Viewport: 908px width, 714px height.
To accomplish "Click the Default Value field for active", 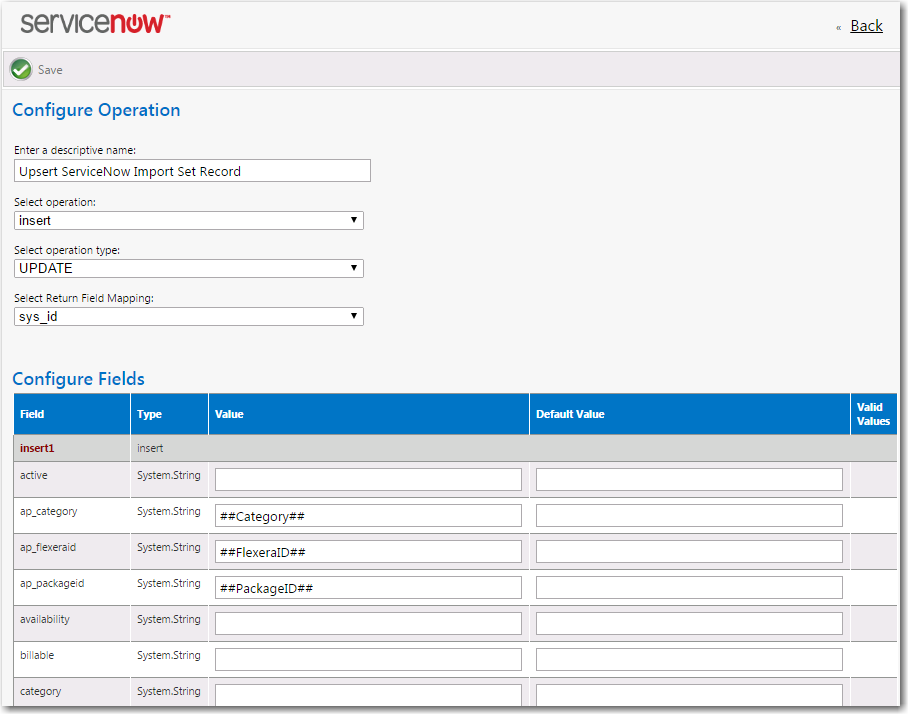I will pyautogui.click(x=689, y=479).
